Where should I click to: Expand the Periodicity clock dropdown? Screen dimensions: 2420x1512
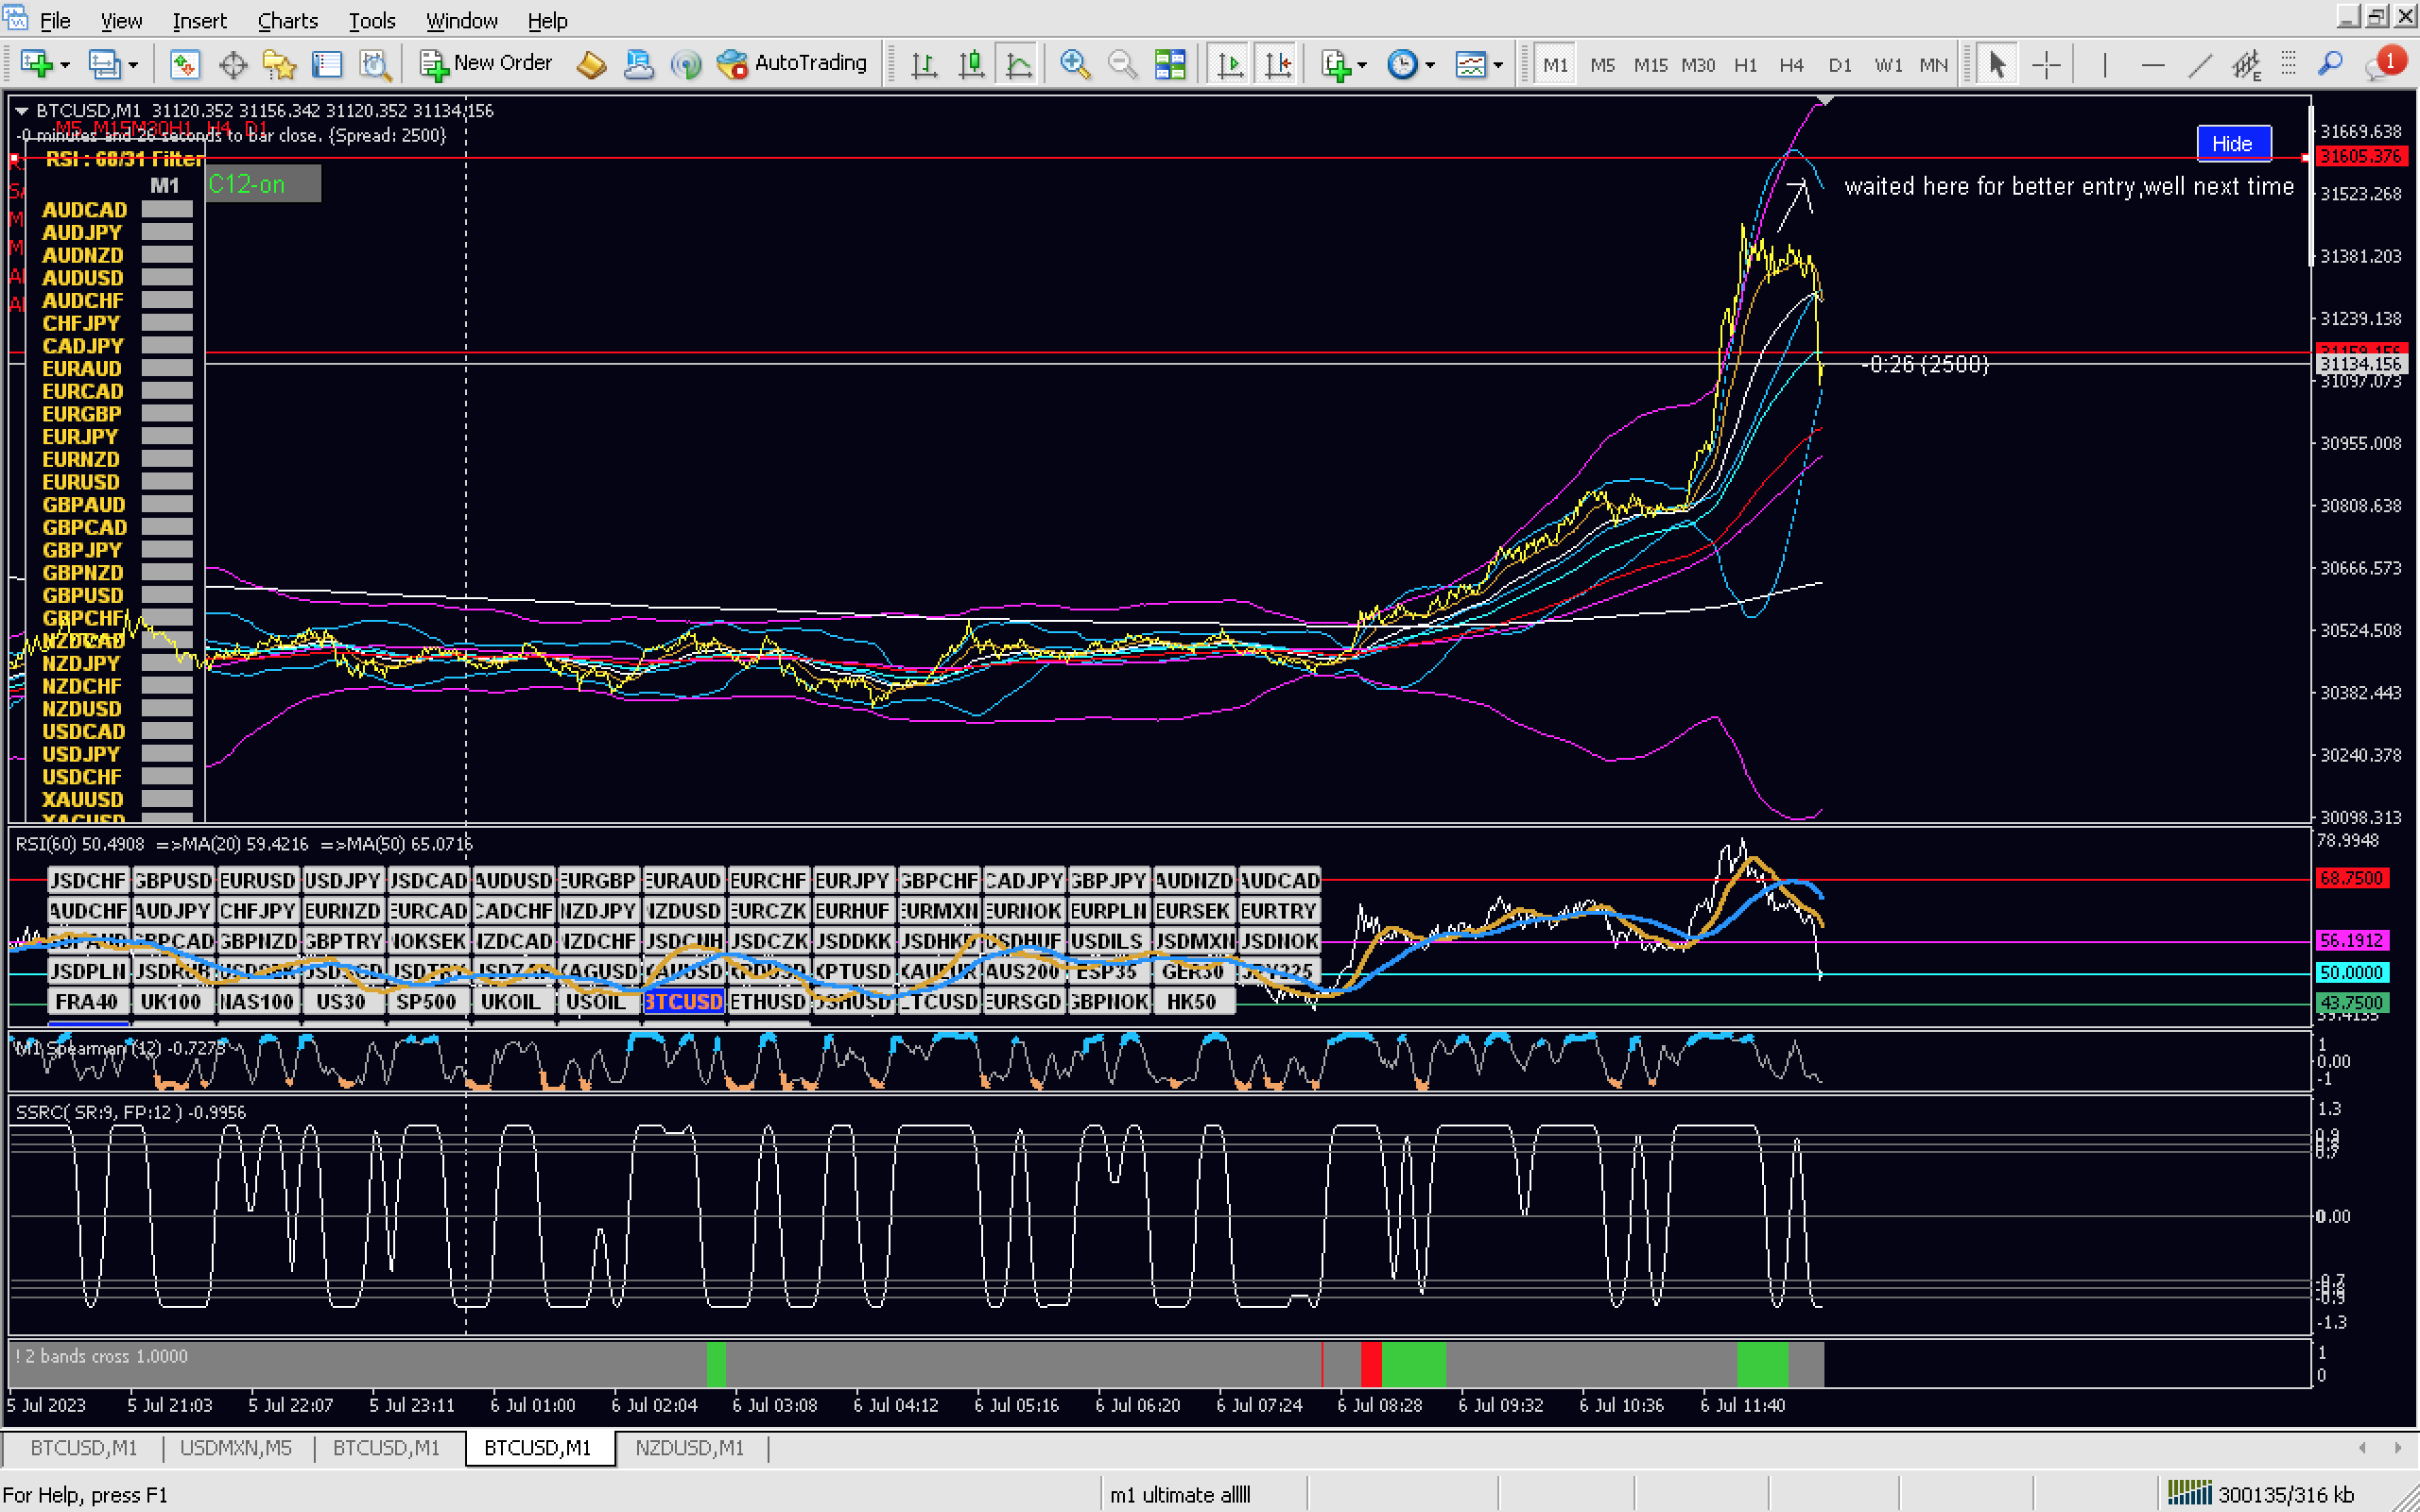coord(1430,66)
